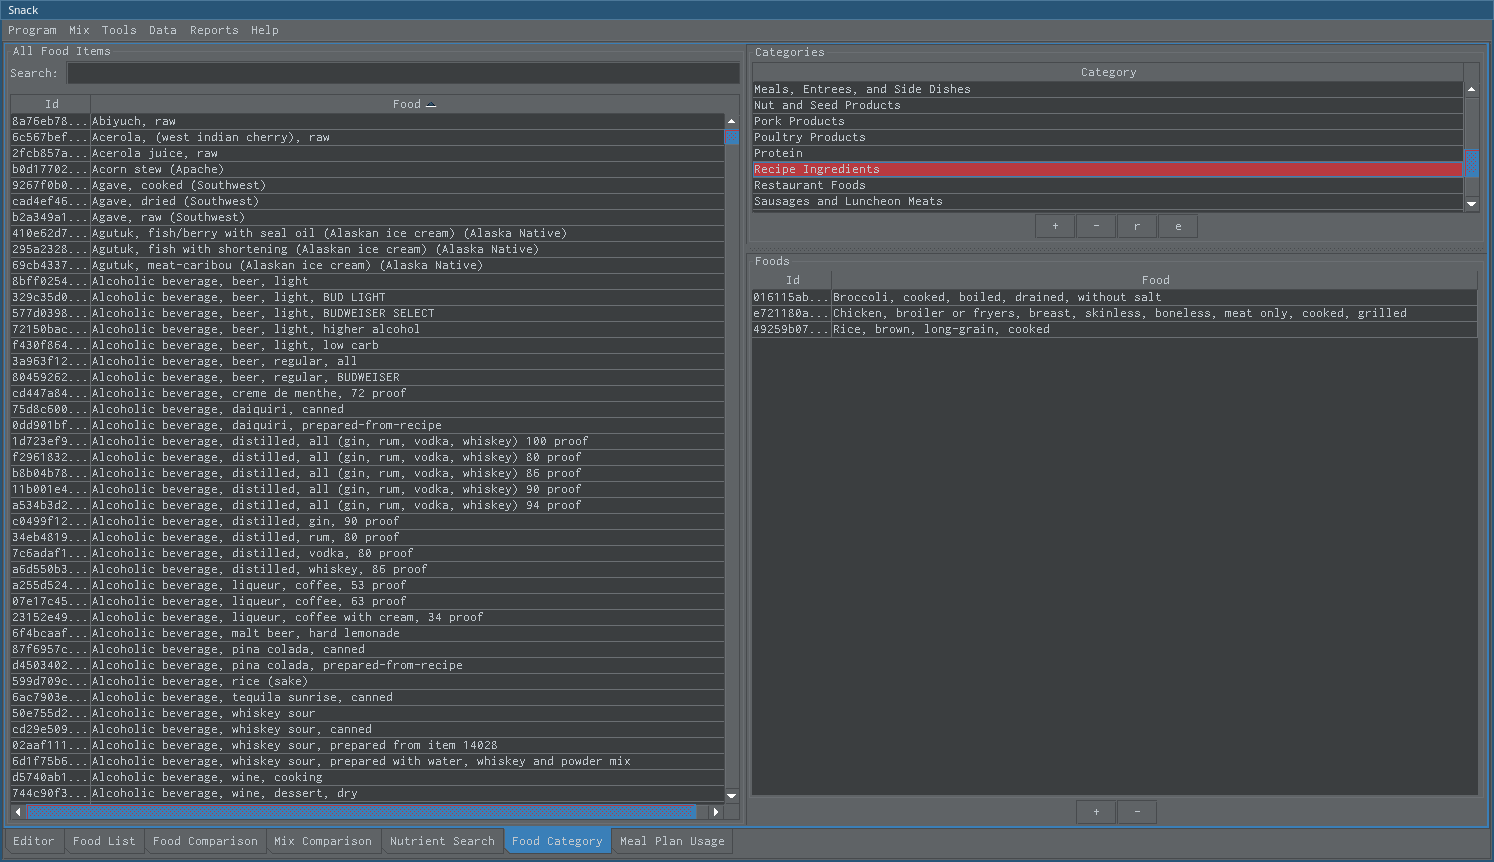Click the category list scrollbar thumb

pyautogui.click(x=1471, y=164)
